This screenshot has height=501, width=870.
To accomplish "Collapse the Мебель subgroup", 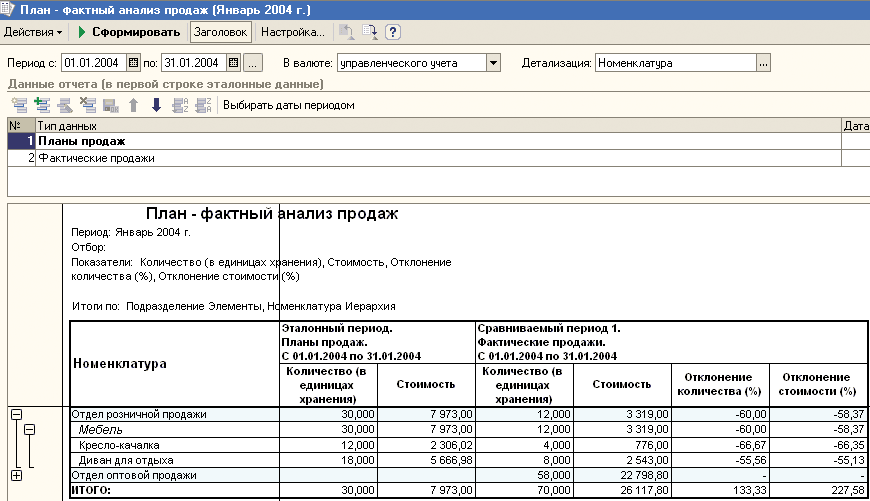I will (x=30, y=430).
